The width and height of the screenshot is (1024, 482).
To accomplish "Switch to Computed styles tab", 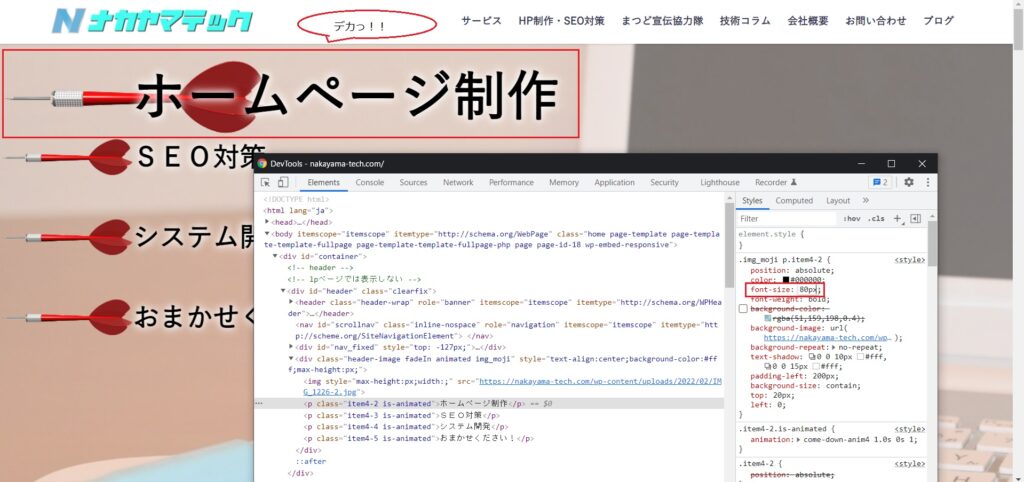I will [x=794, y=201].
